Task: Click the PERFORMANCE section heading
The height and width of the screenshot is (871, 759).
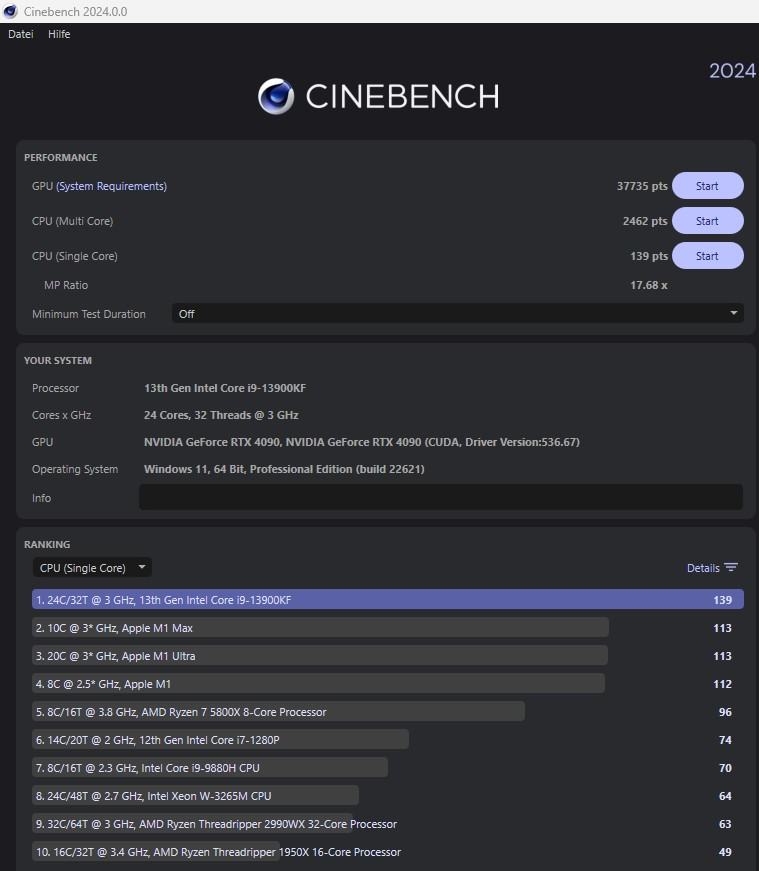Action: tap(61, 157)
